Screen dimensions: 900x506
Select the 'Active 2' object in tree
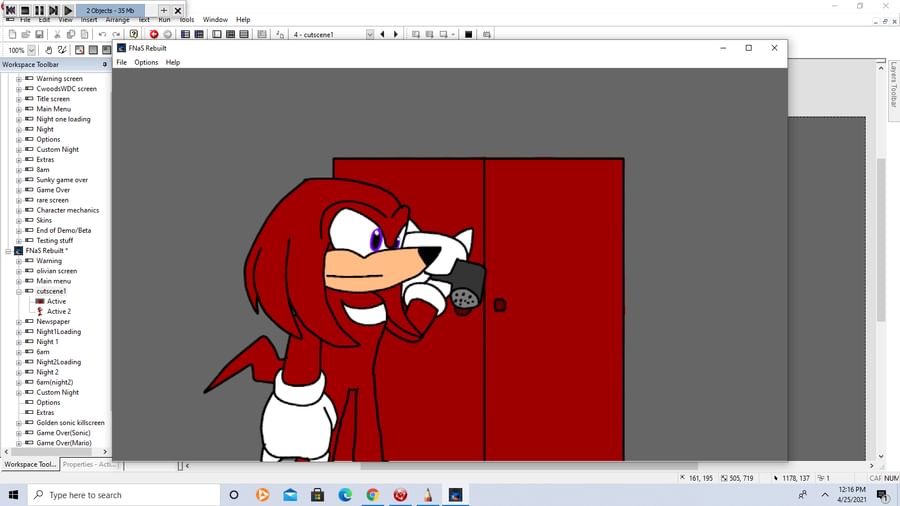tap(59, 312)
